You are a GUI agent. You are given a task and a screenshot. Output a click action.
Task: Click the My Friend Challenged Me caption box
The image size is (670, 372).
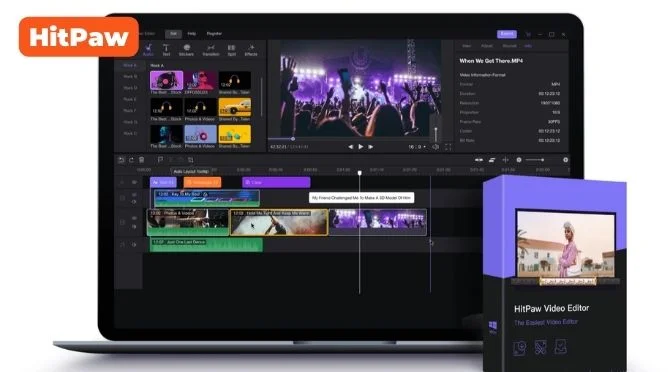coord(361,198)
